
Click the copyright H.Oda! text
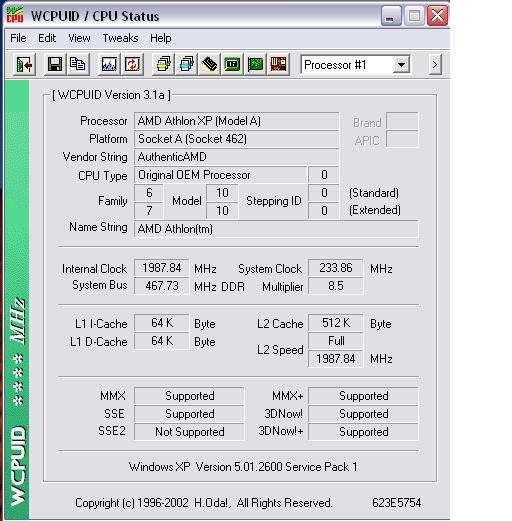click(x=204, y=503)
